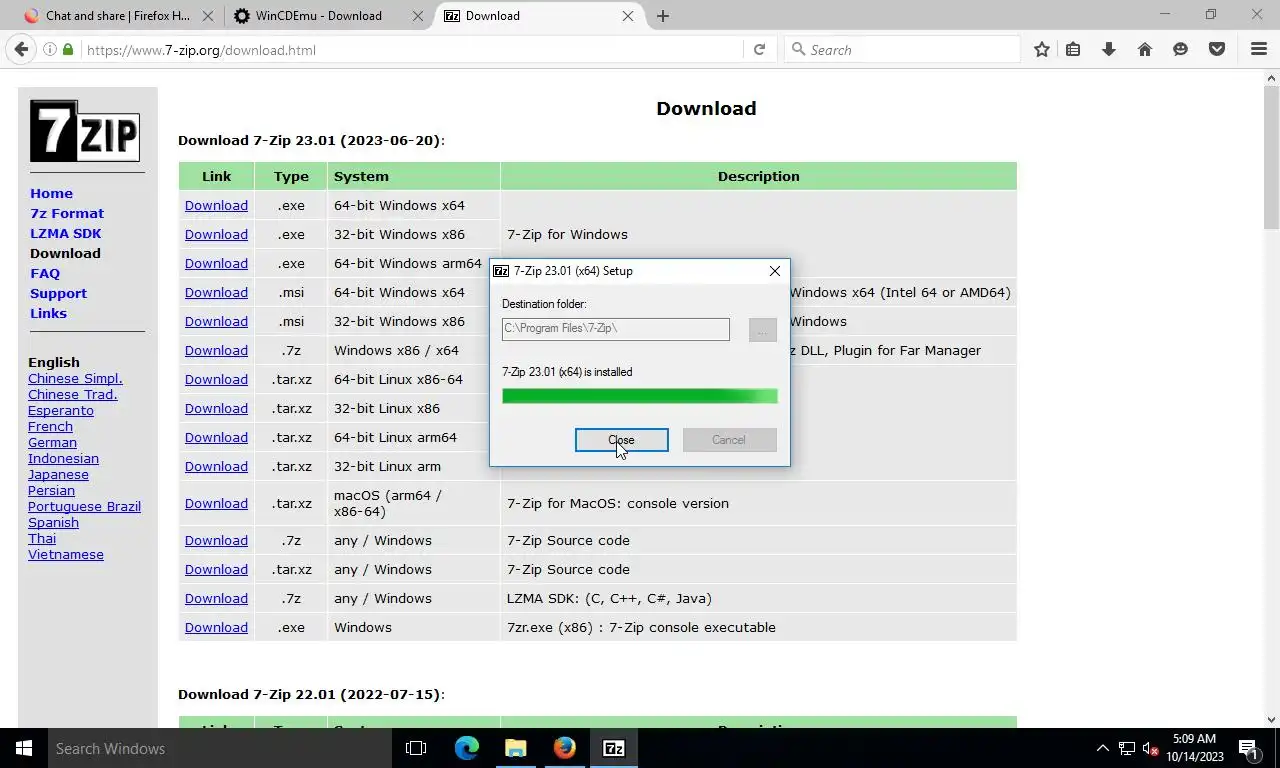The height and width of the screenshot is (768, 1280).
Task: Click the 'Download 7-Zip 22.01' heading text
Action: click(x=311, y=694)
